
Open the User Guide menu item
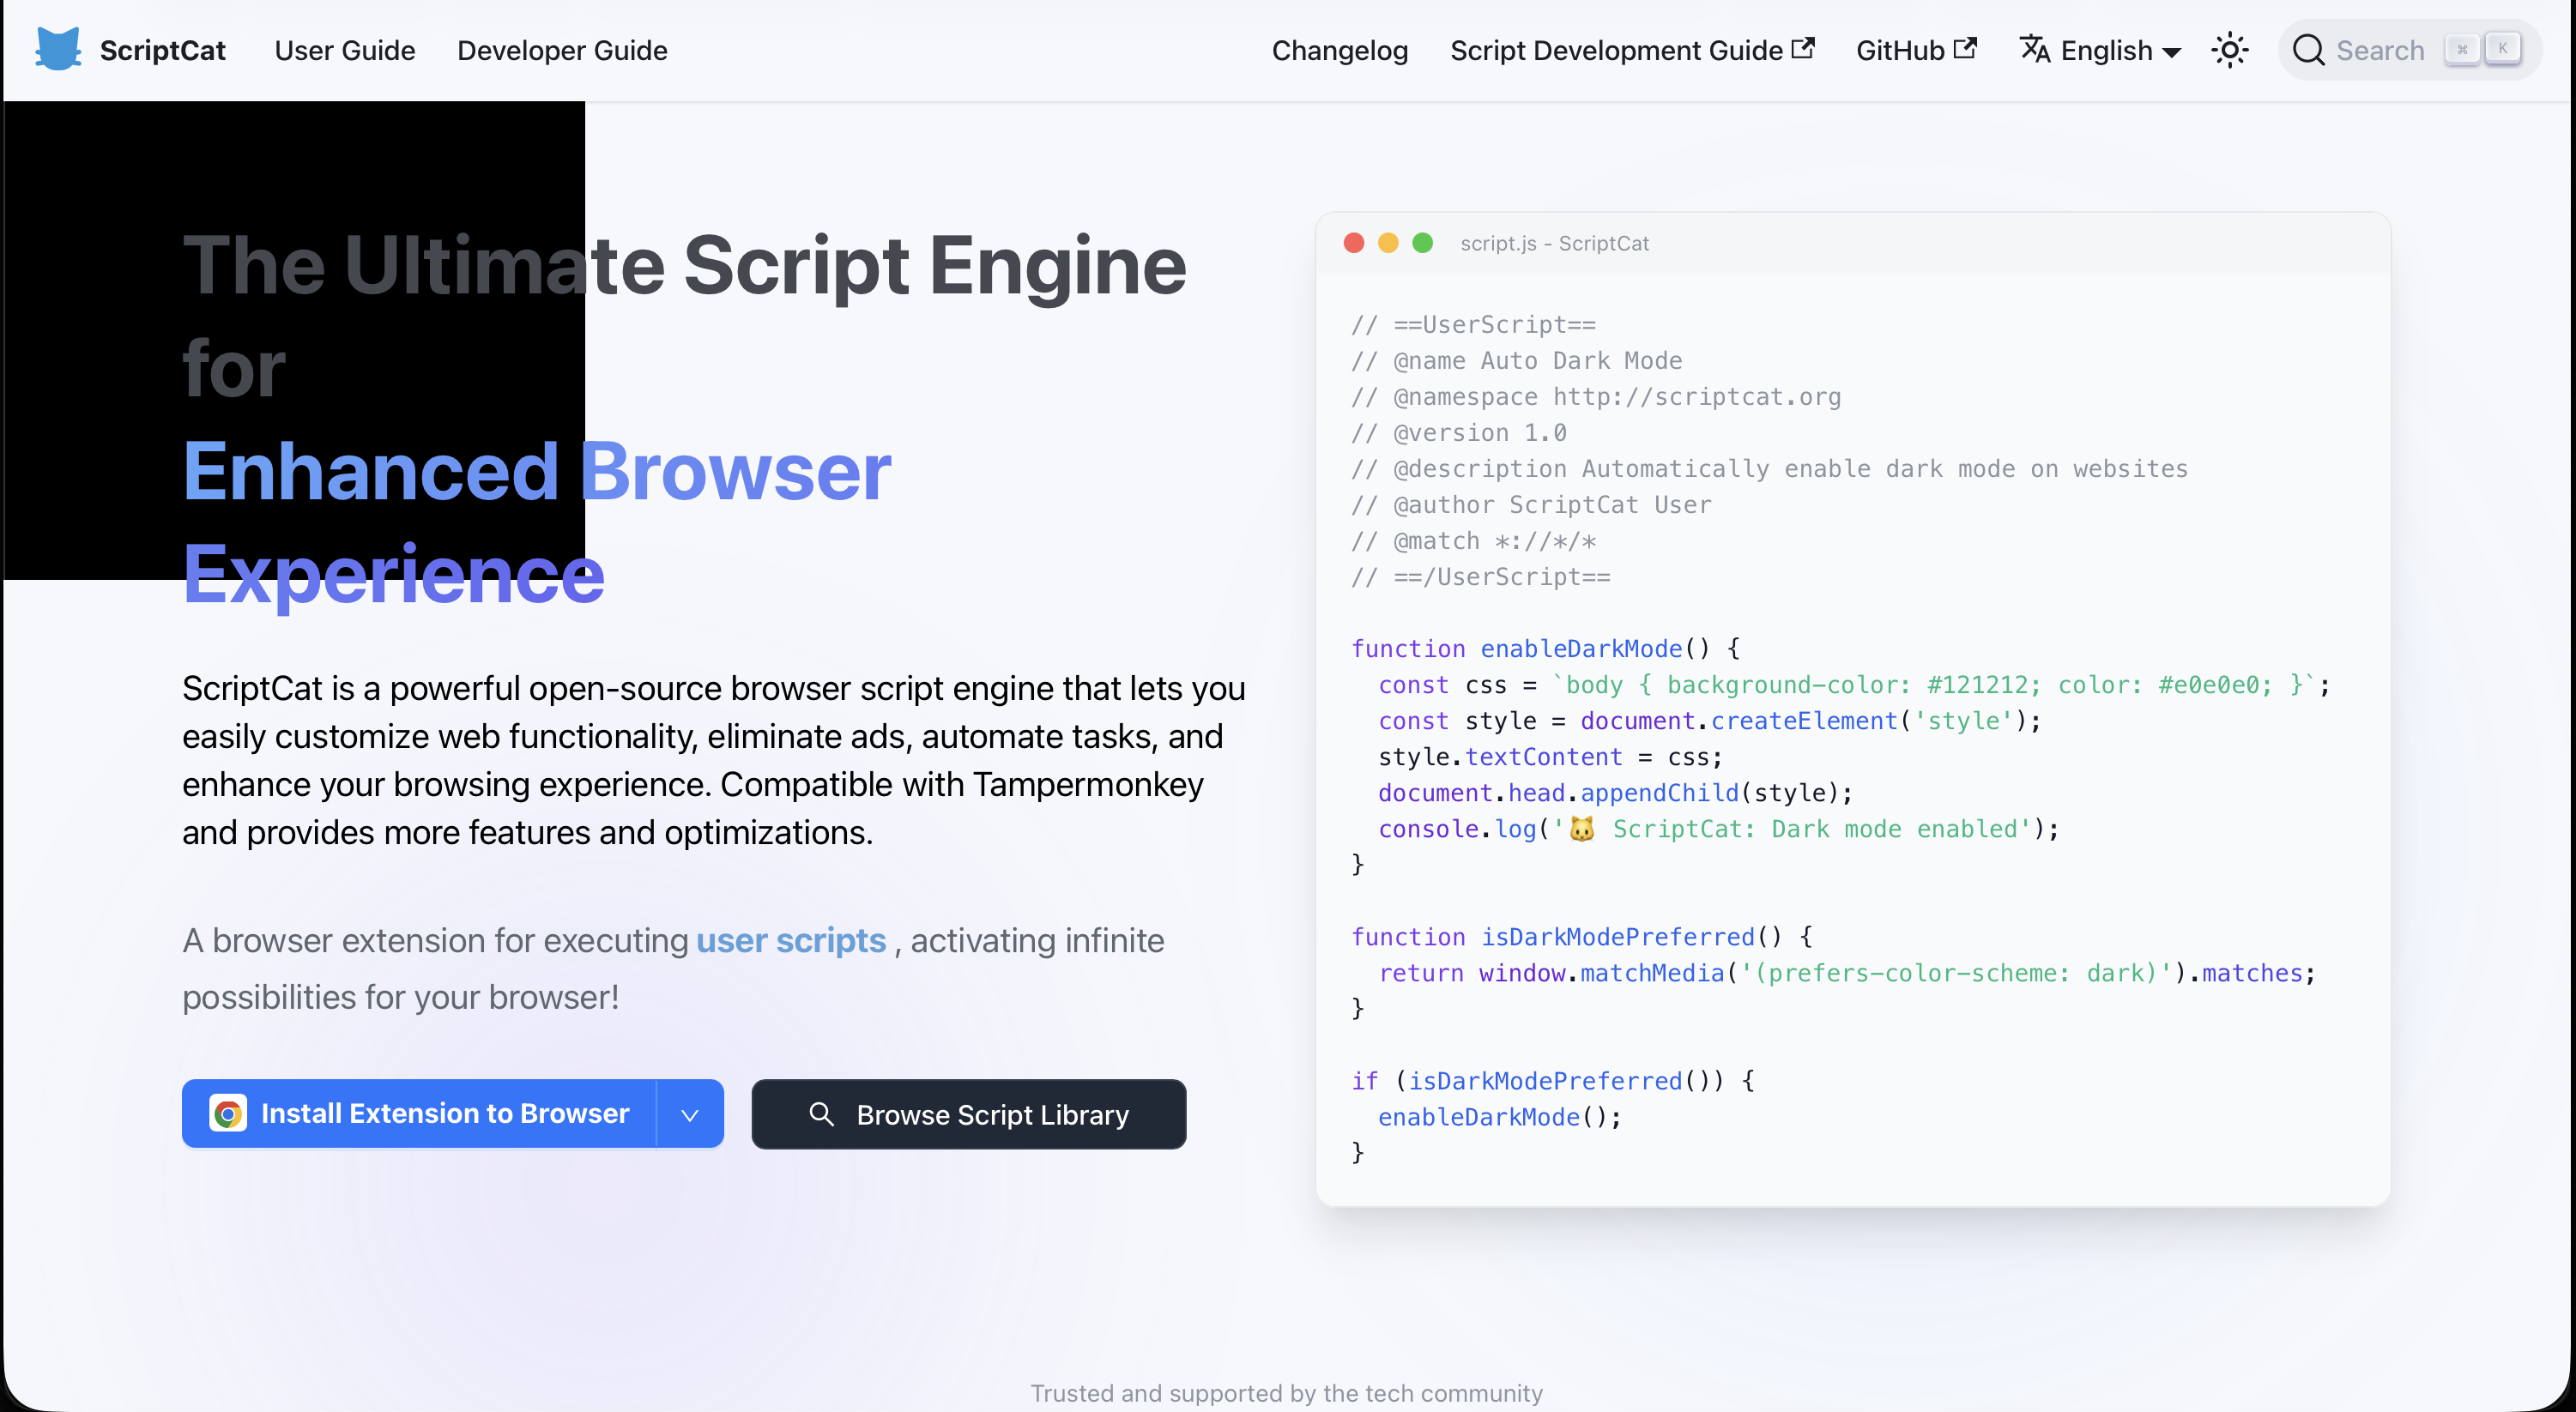point(344,50)
